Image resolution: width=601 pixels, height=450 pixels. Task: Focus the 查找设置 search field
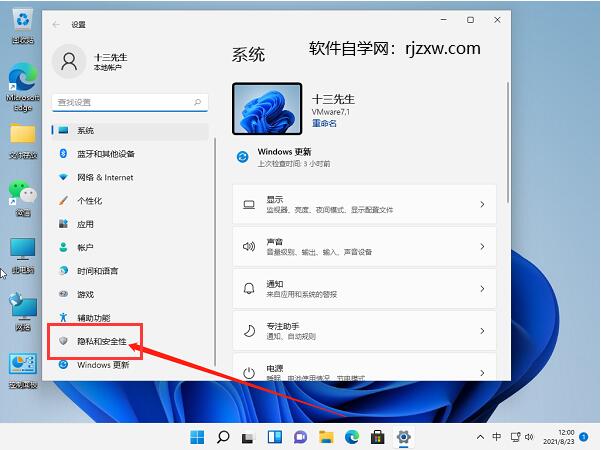[130, 102]
